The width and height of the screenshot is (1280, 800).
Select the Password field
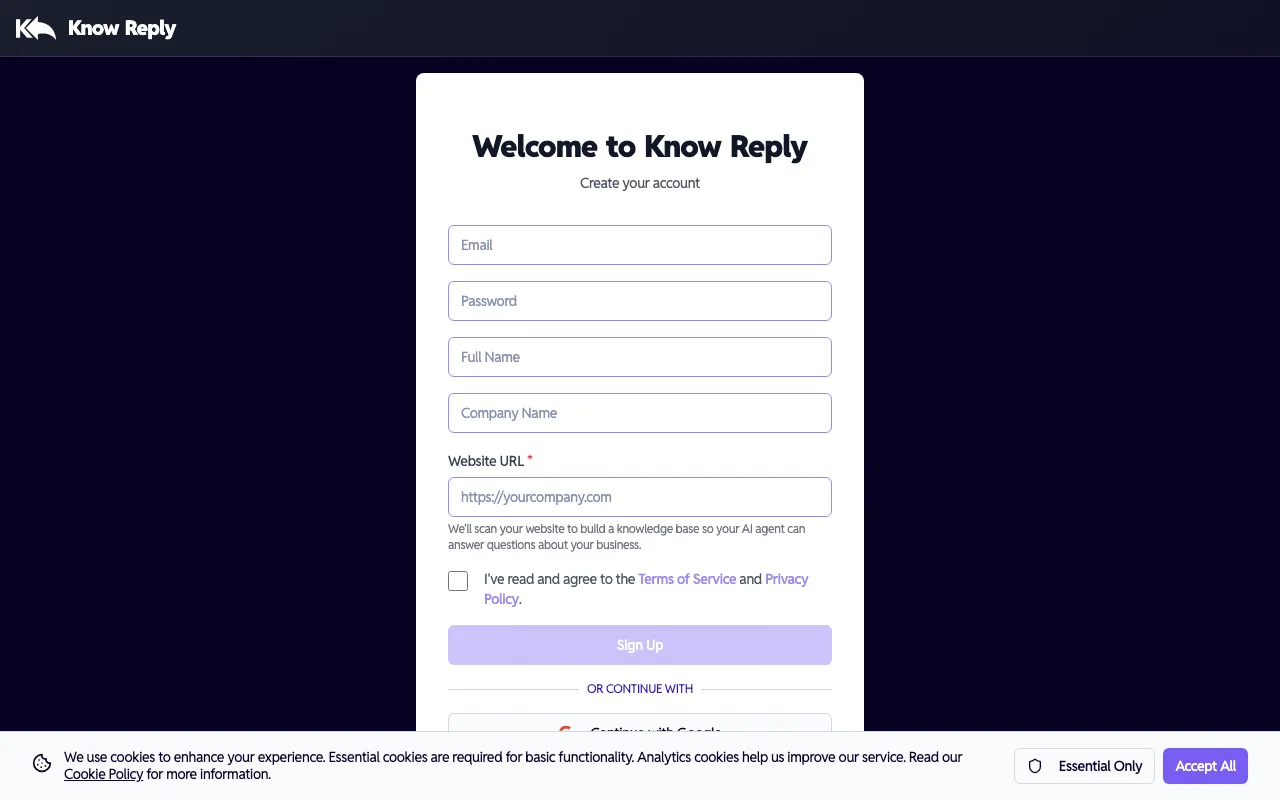[640, 301]
